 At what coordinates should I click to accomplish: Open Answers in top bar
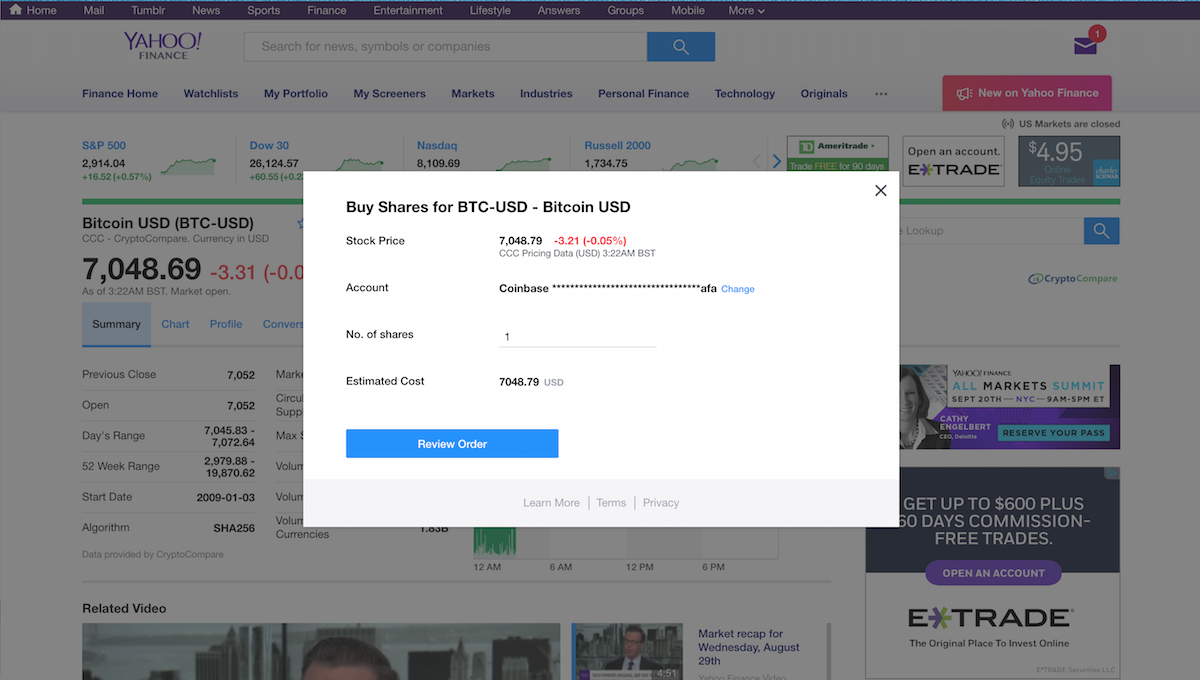coord(559,10)
